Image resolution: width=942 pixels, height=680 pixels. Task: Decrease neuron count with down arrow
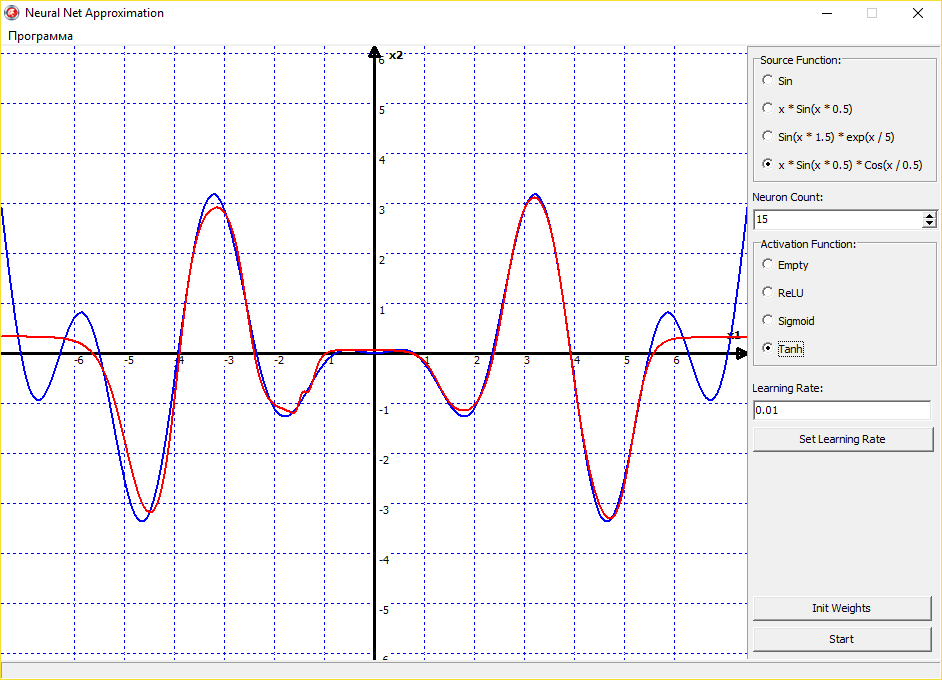(929, 223)
